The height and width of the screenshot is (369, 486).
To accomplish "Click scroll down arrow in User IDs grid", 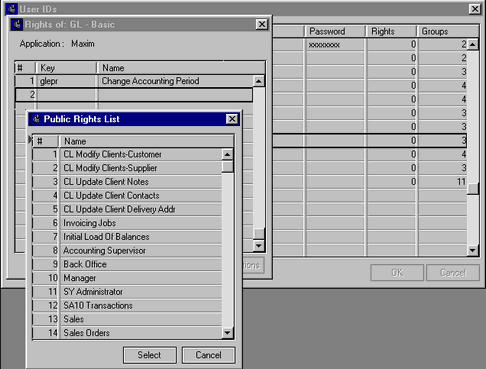I will [x=473, y=250].
